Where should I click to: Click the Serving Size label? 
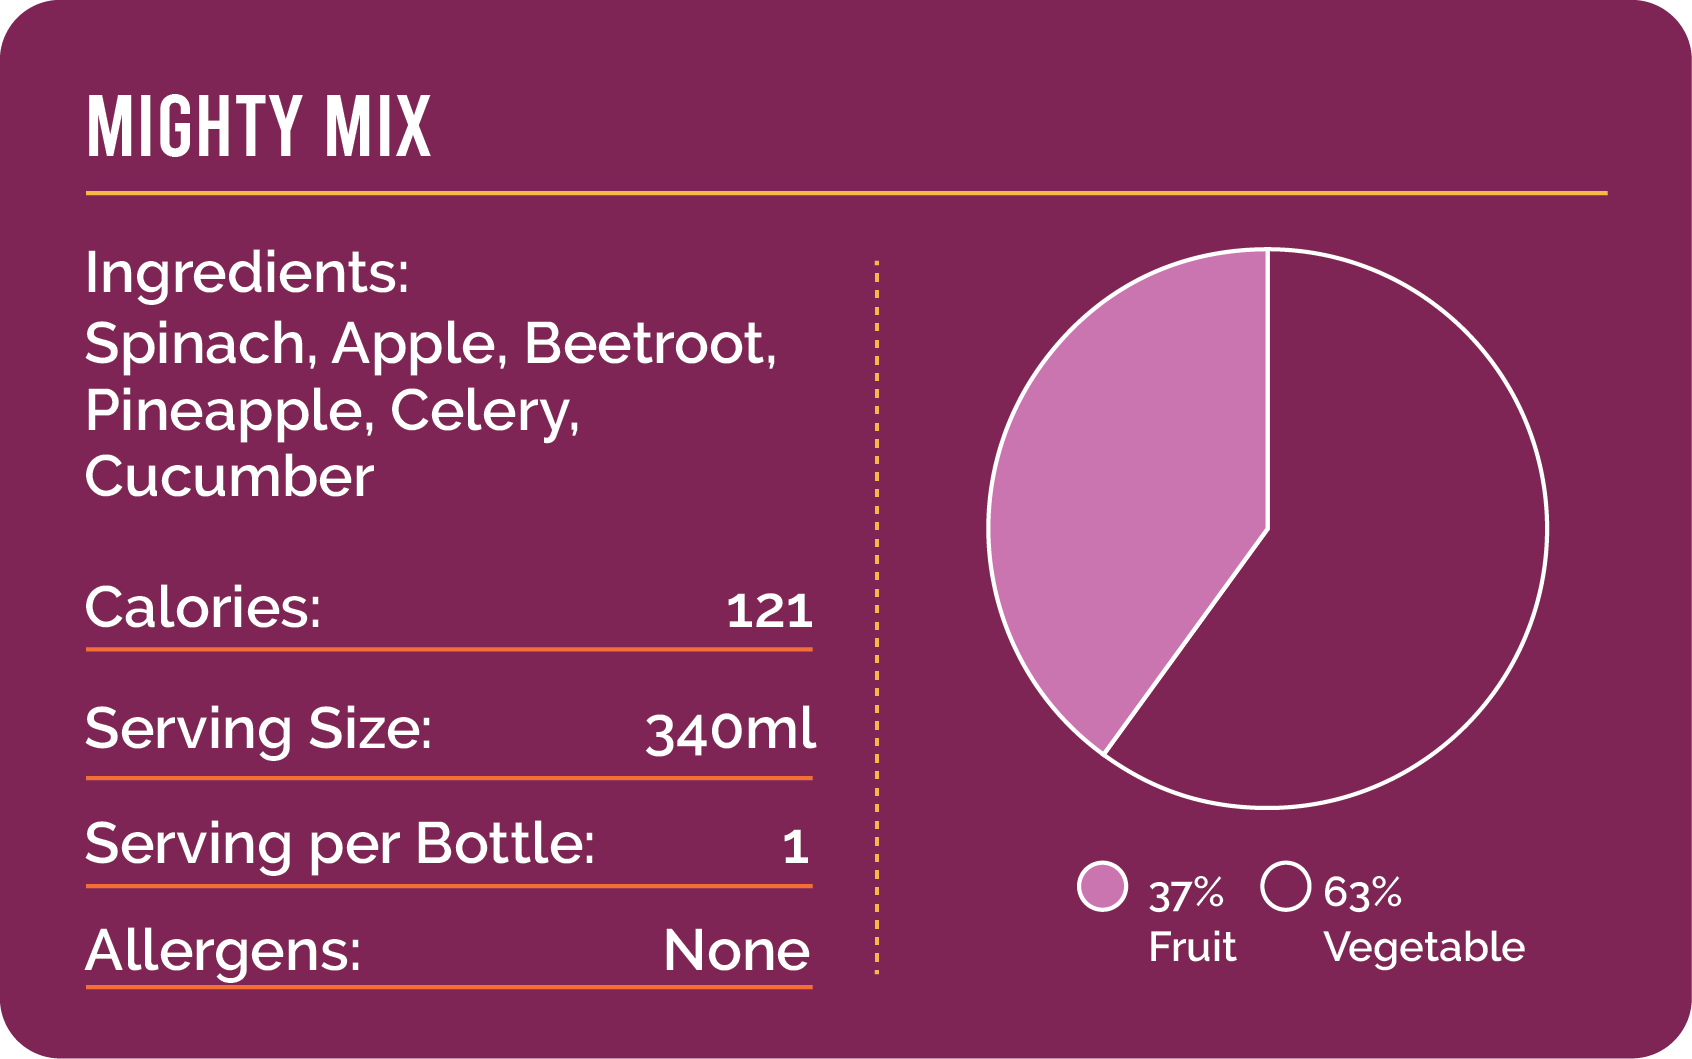coord(258,728)
